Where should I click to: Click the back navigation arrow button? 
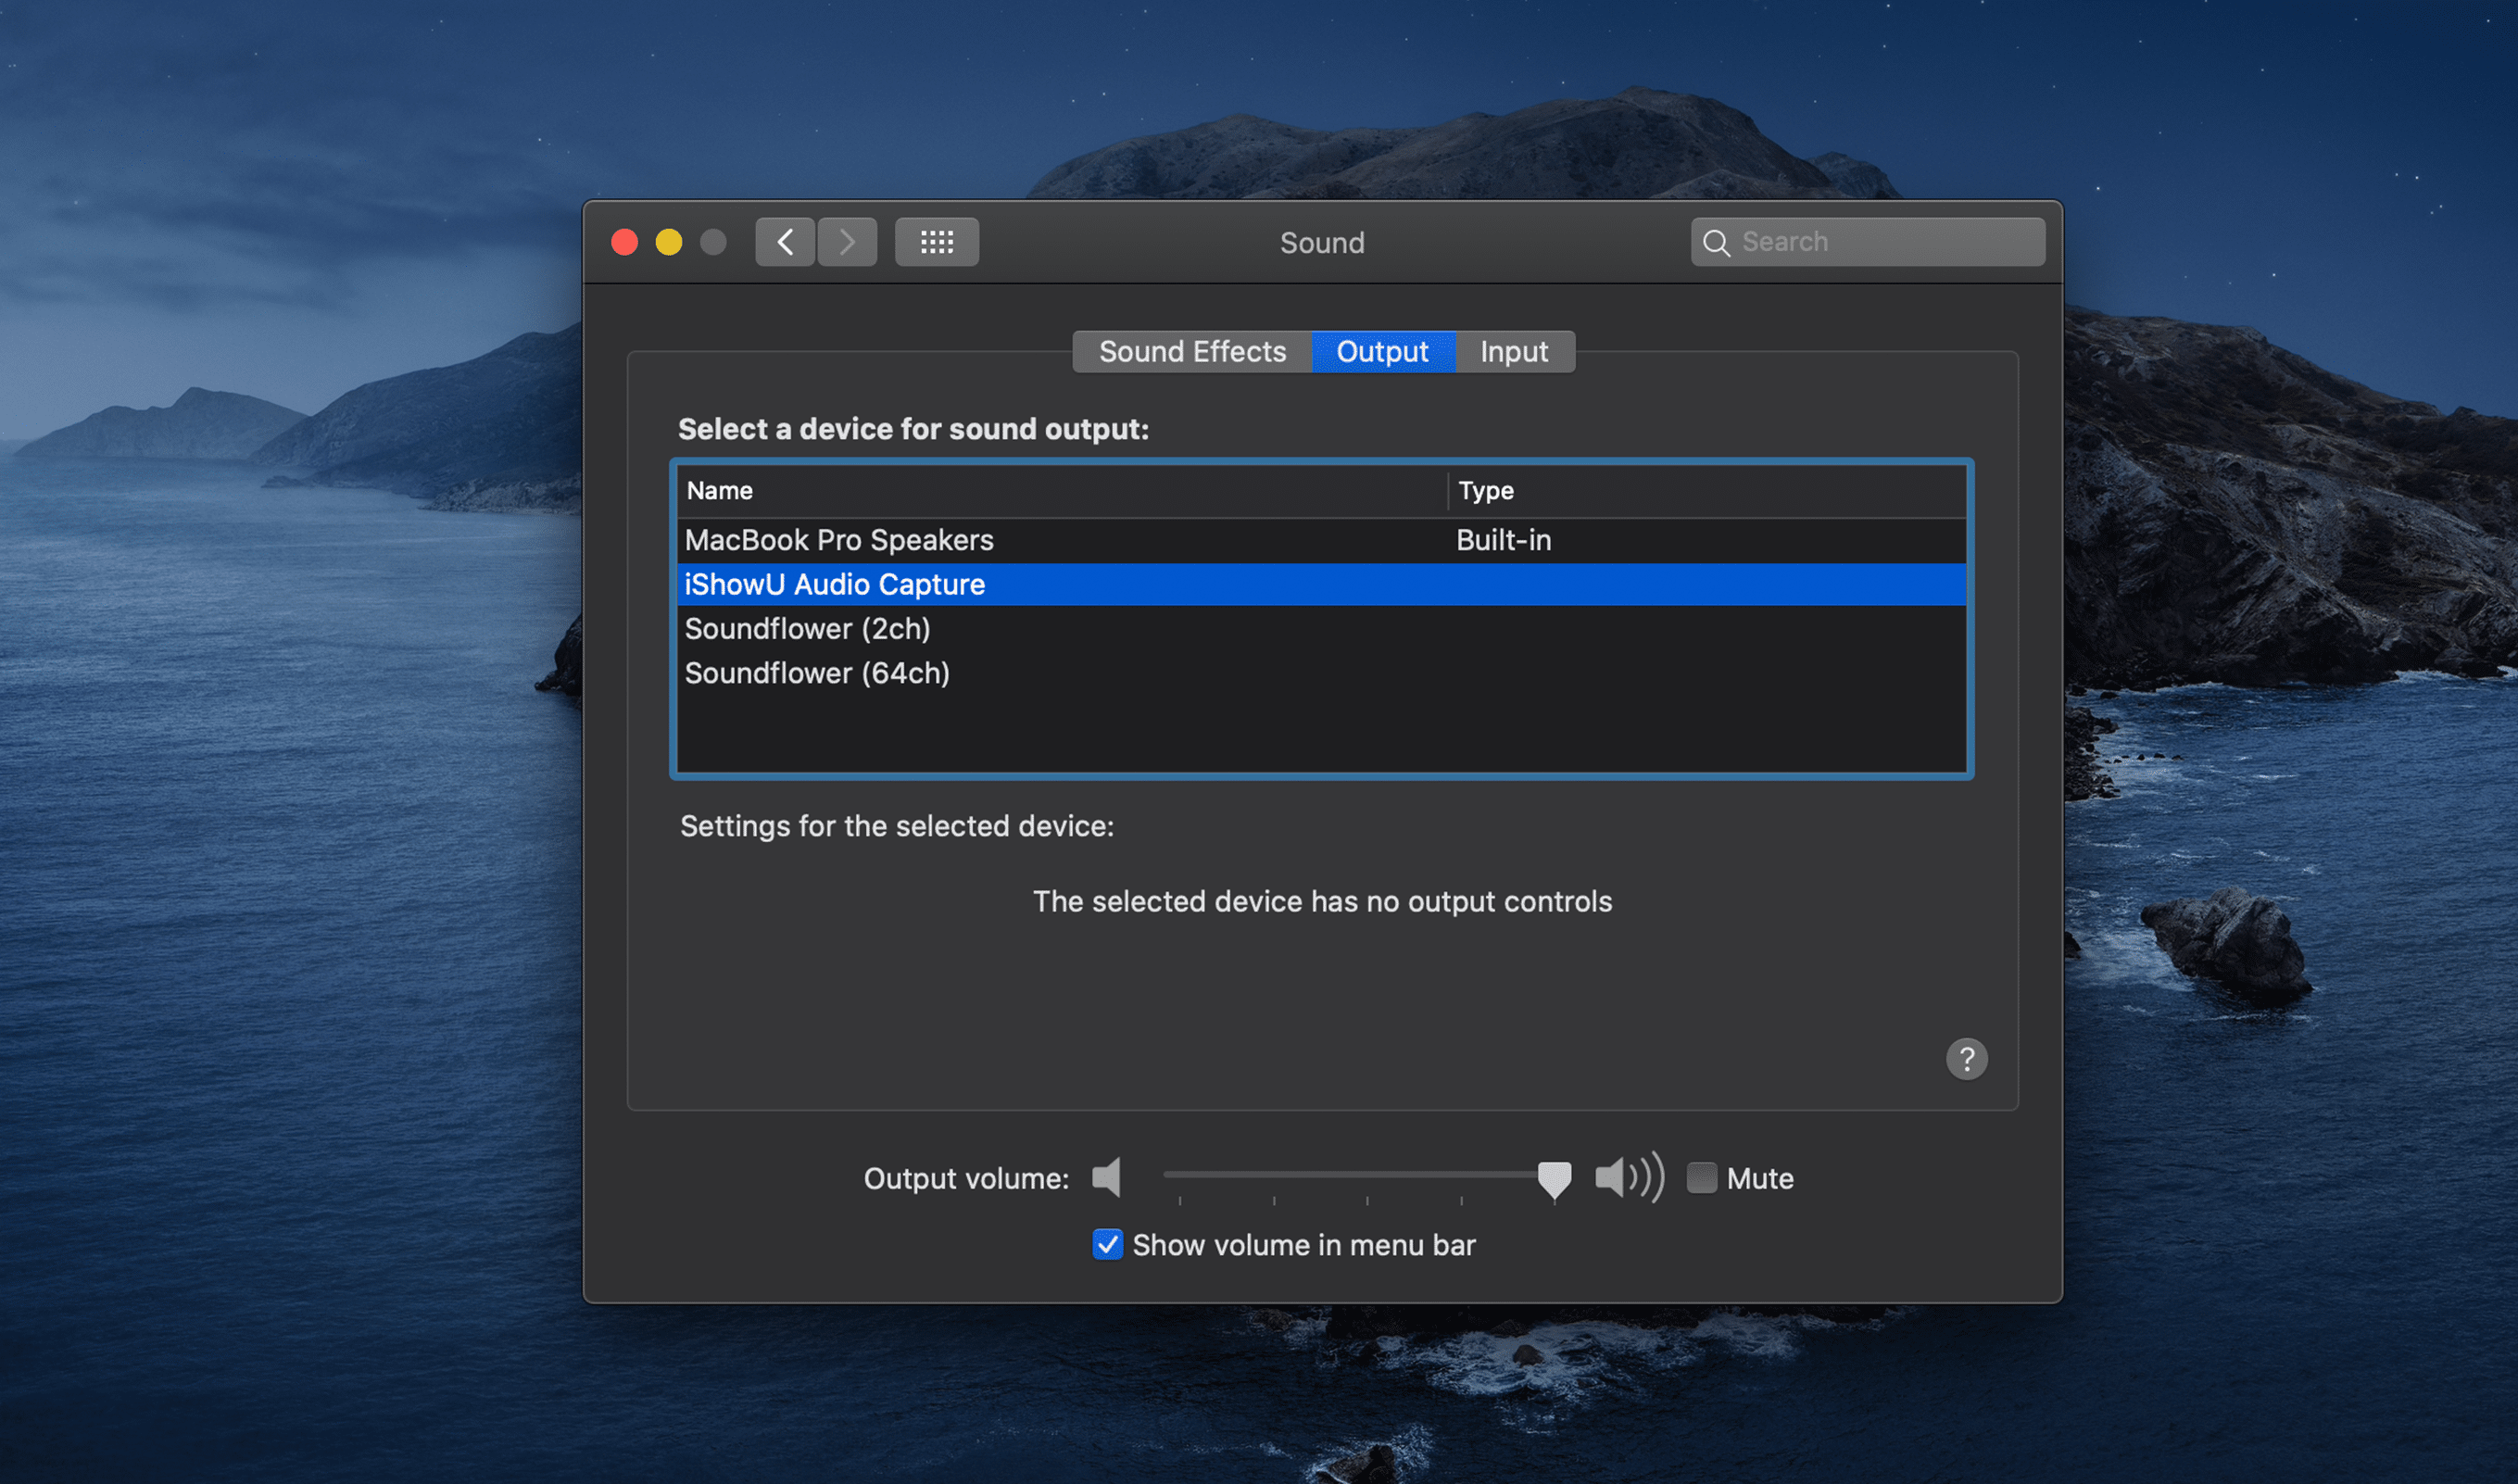(x=785, y=242)
